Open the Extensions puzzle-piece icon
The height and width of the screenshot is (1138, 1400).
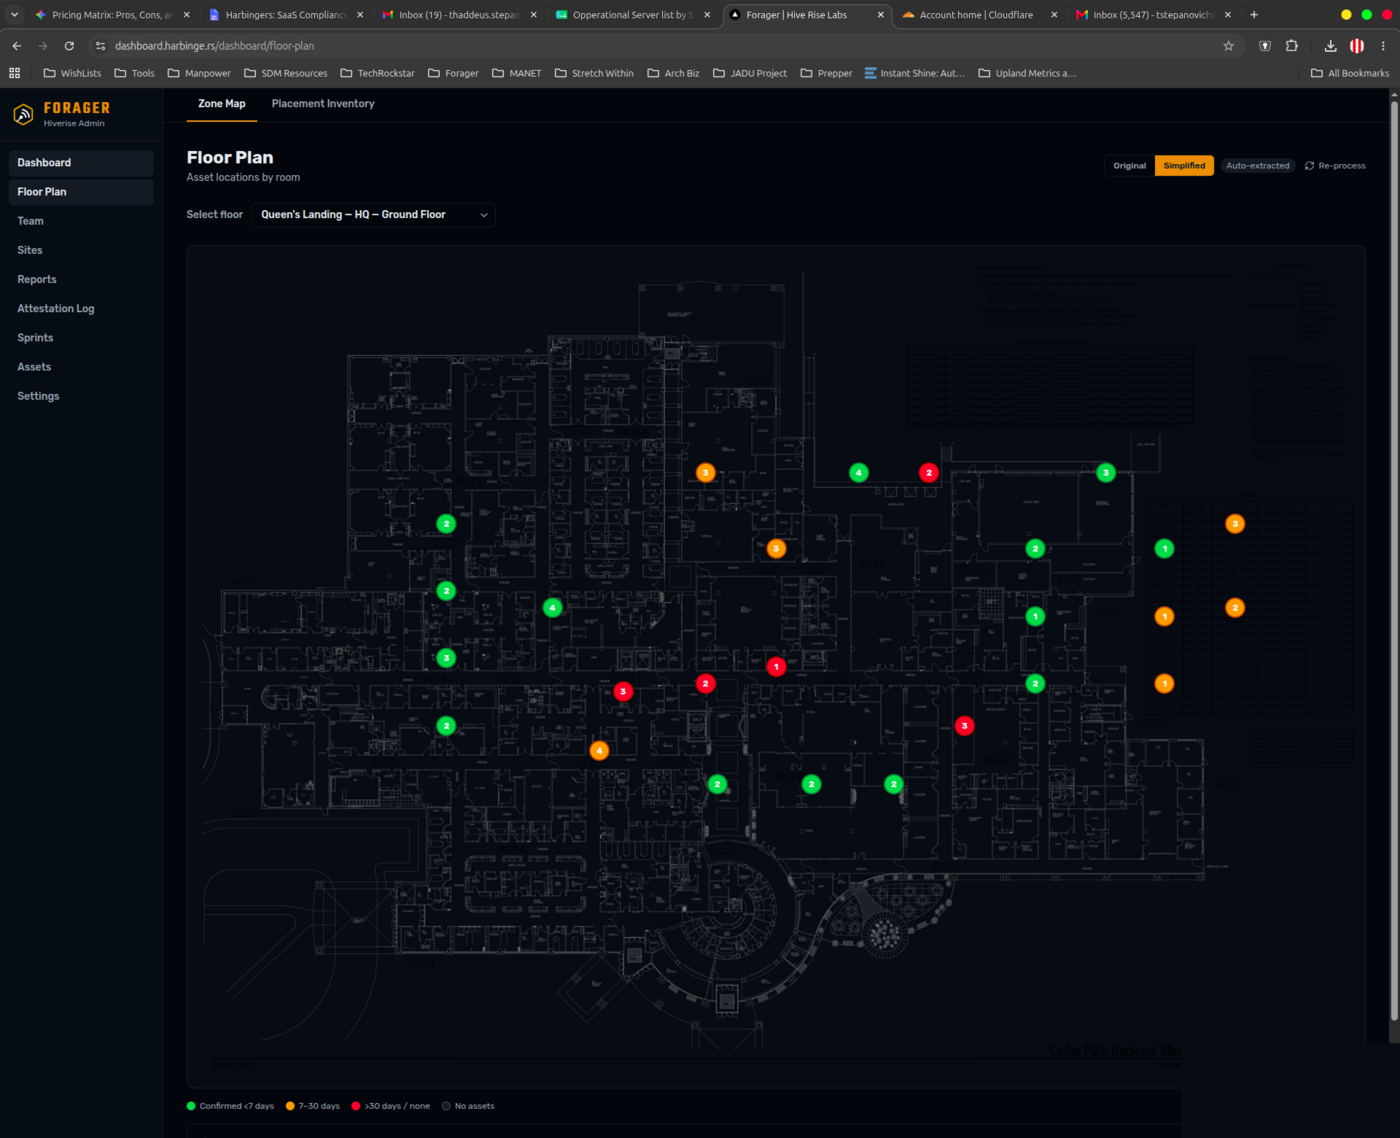(x=1292, y=46)
